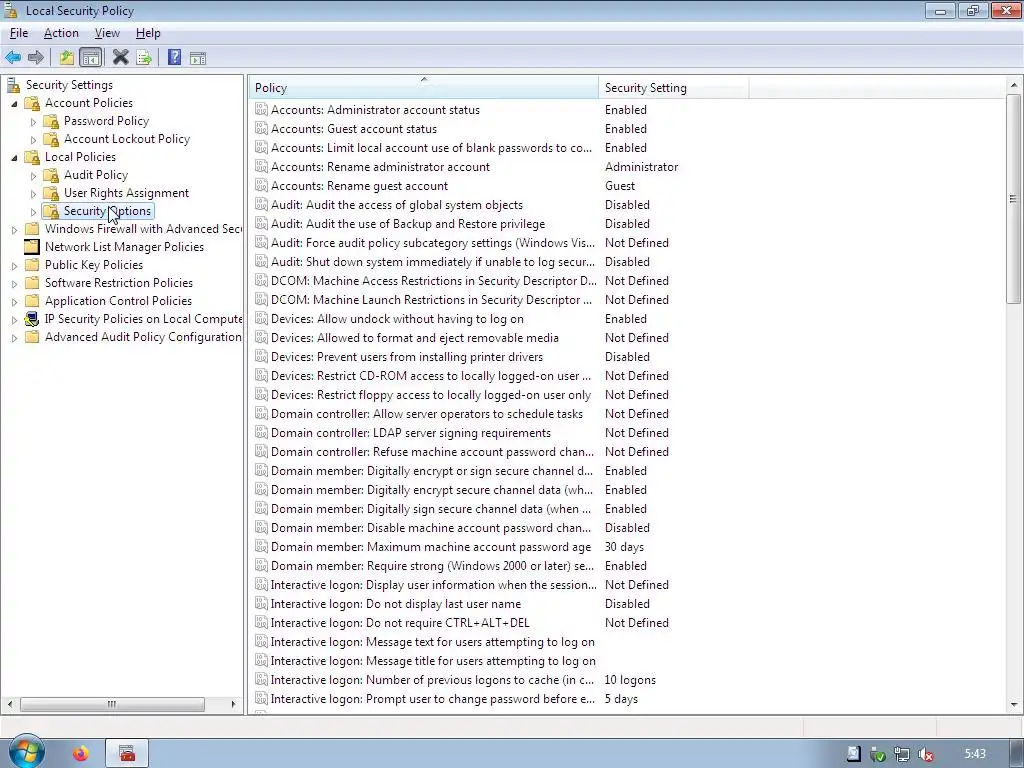The width and height of the screenshot is (1024, 768).
Task: Select Advanced Audit Policy Configuration node
Action: pos(143,337)
